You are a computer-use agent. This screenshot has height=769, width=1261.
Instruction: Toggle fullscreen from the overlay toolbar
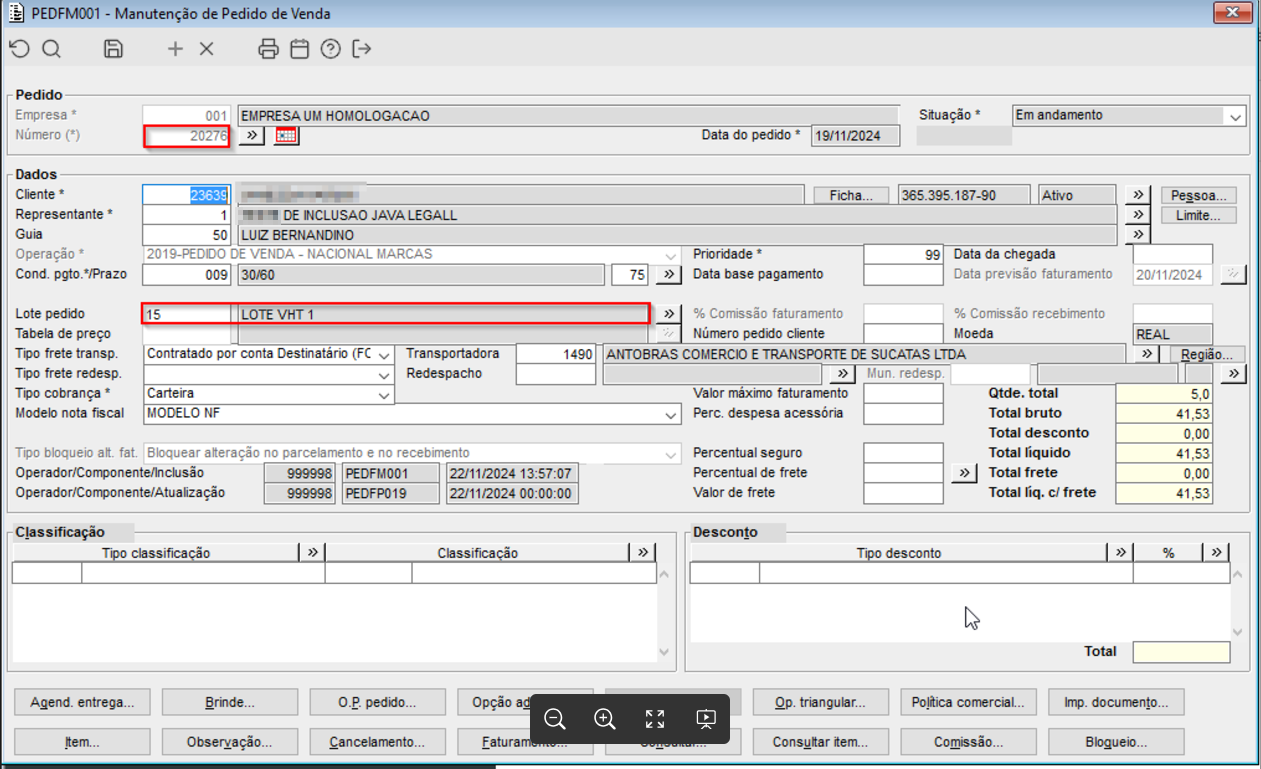click(x=655, y=719)
